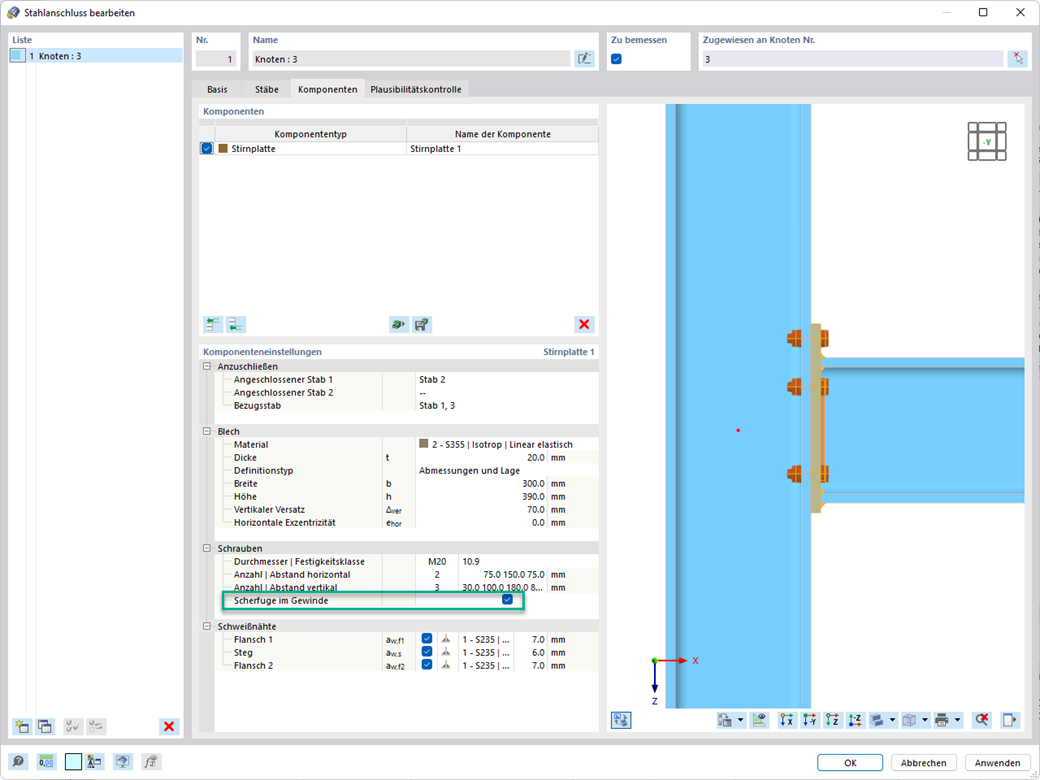Set view in -Y direction
Image resolution: width=1040 pixels, height=780 pixels.
point(809,720)
